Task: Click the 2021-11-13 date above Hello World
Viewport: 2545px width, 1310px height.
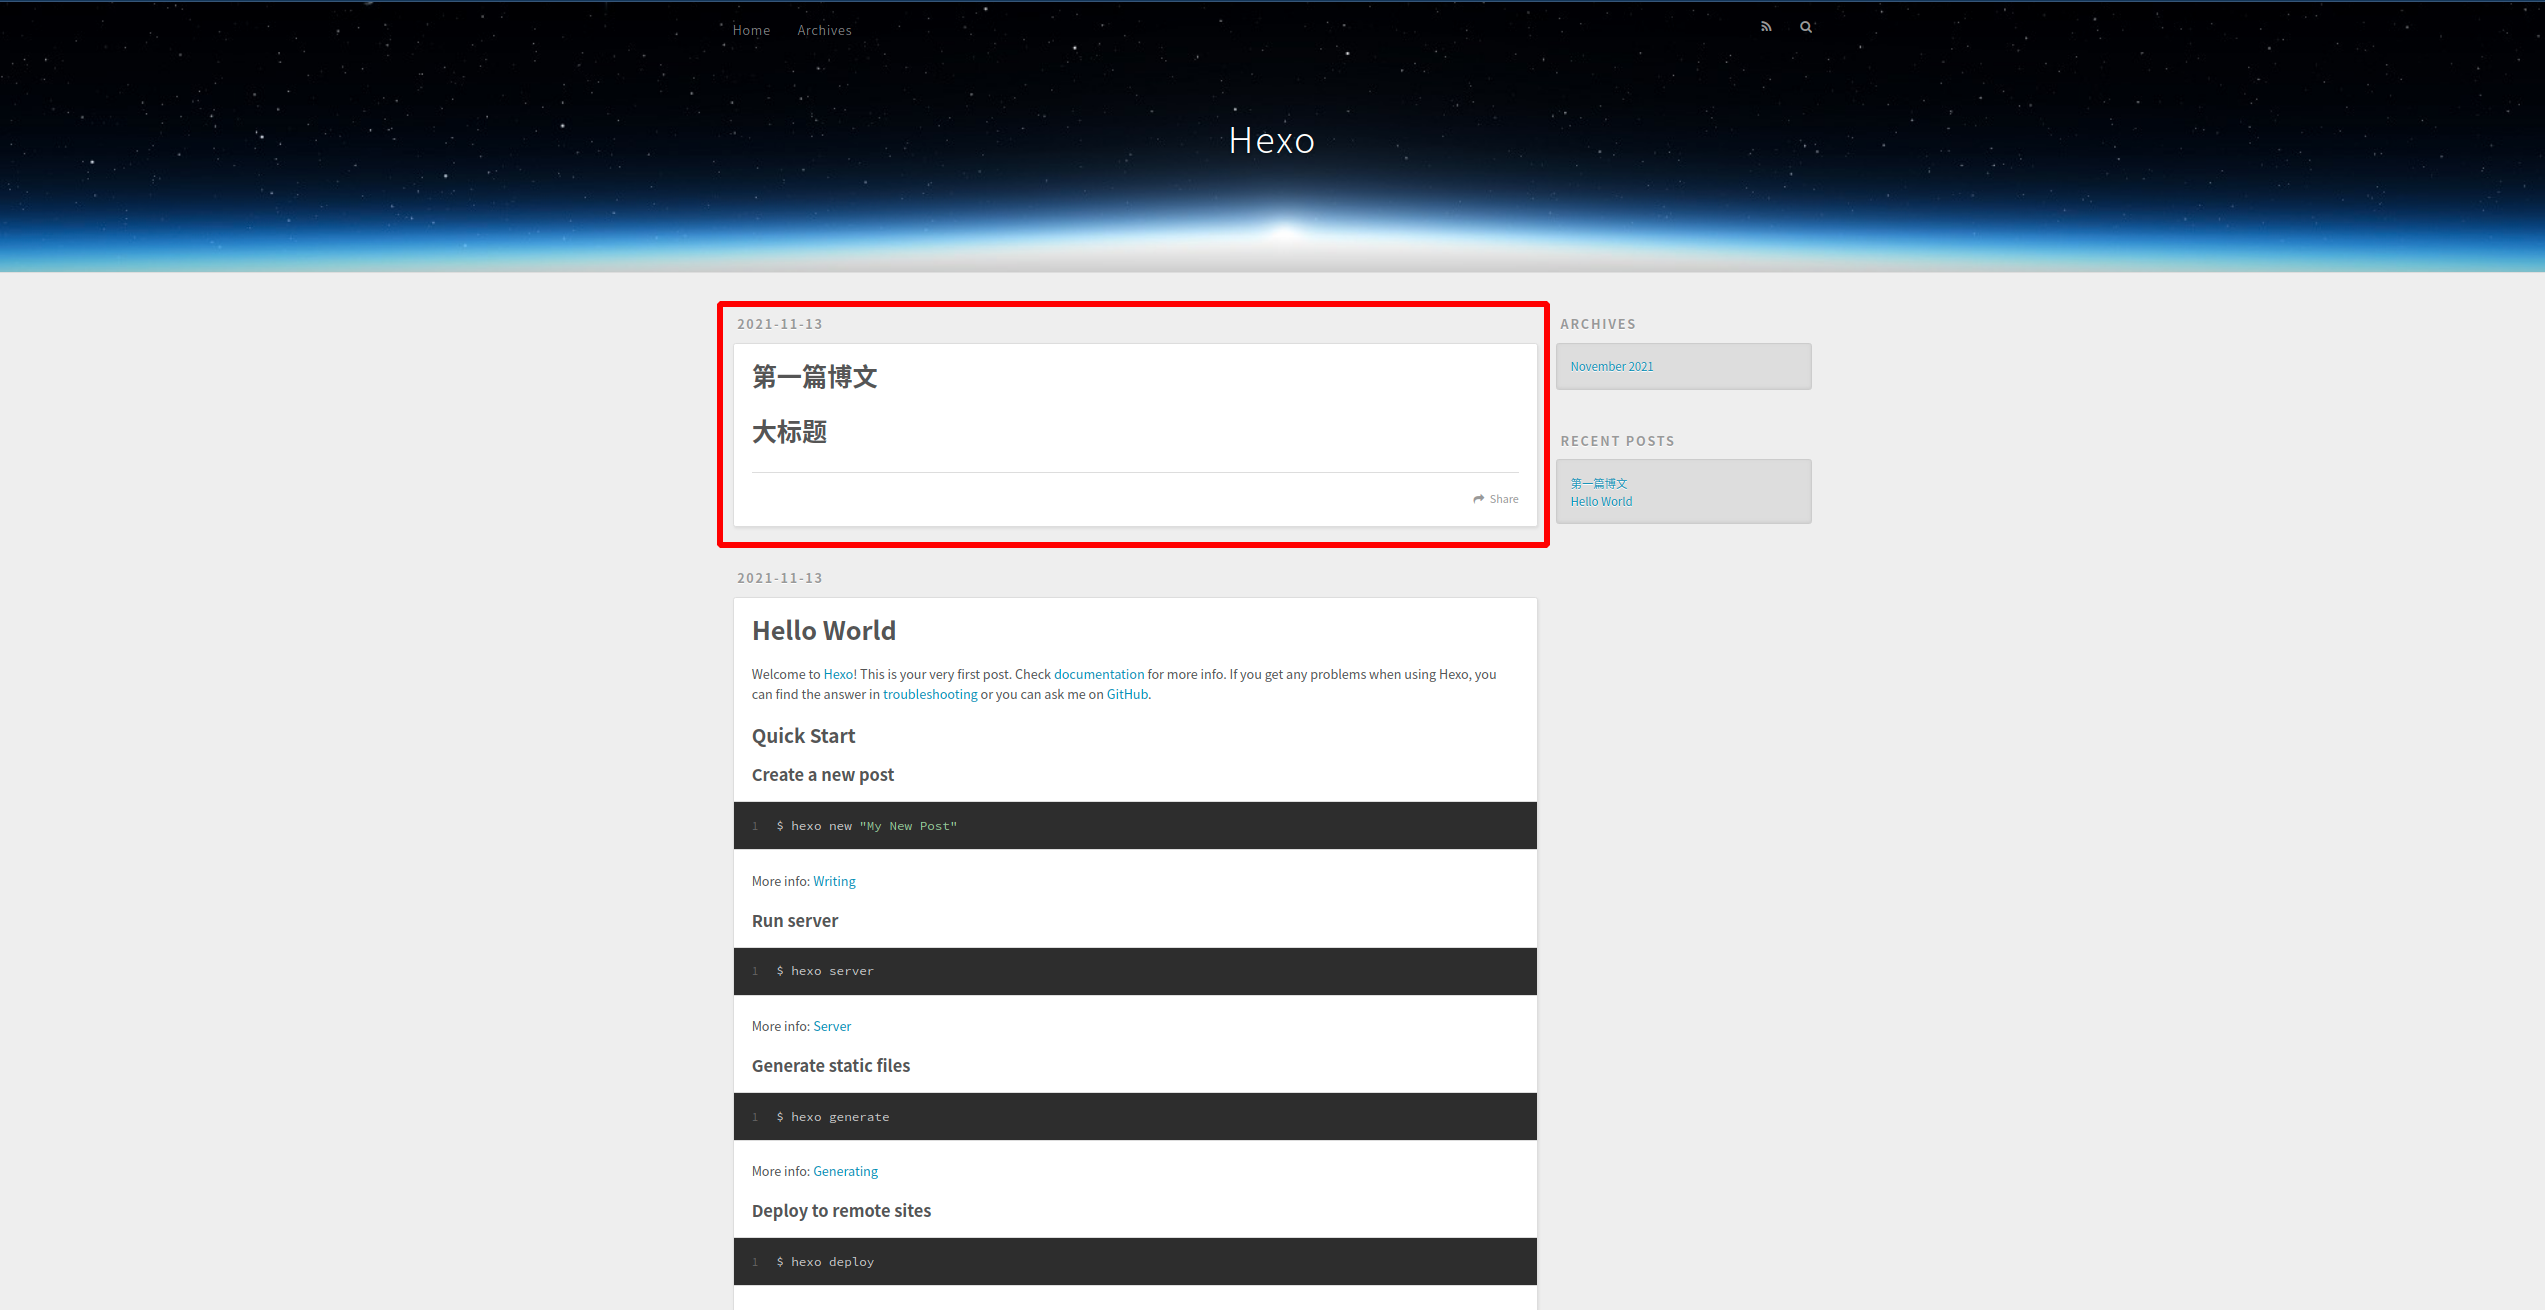Action: click(780, 578)
